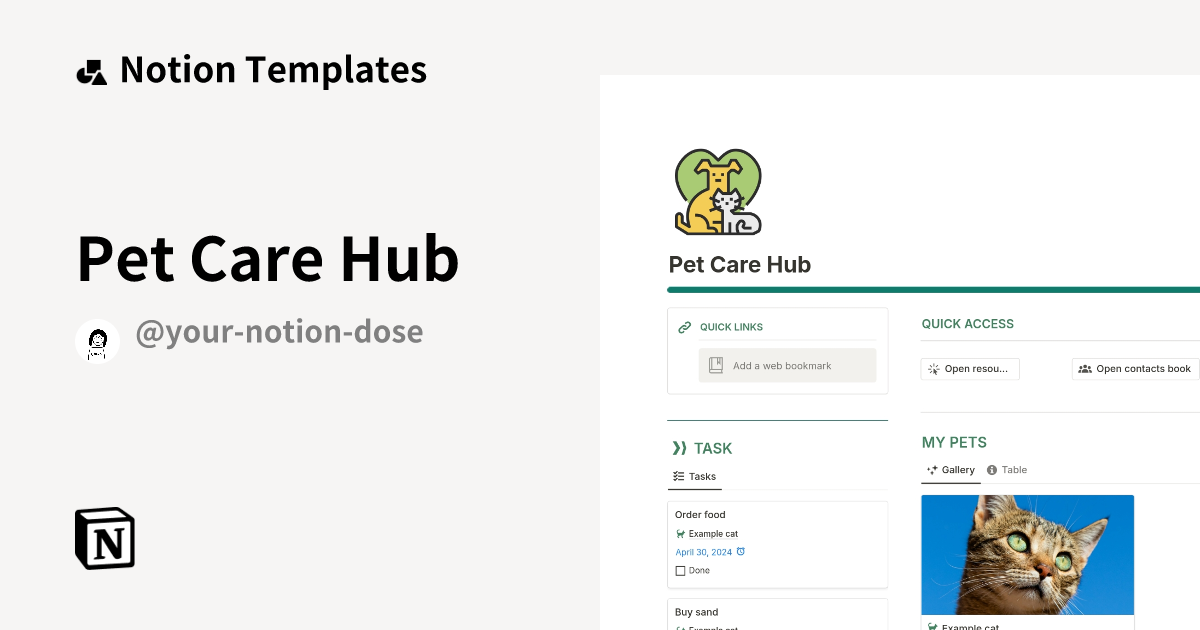Viewport: 1200px width, 630px height.
Task: Click the @your-notion-dose avatar image
Action: 97,340
